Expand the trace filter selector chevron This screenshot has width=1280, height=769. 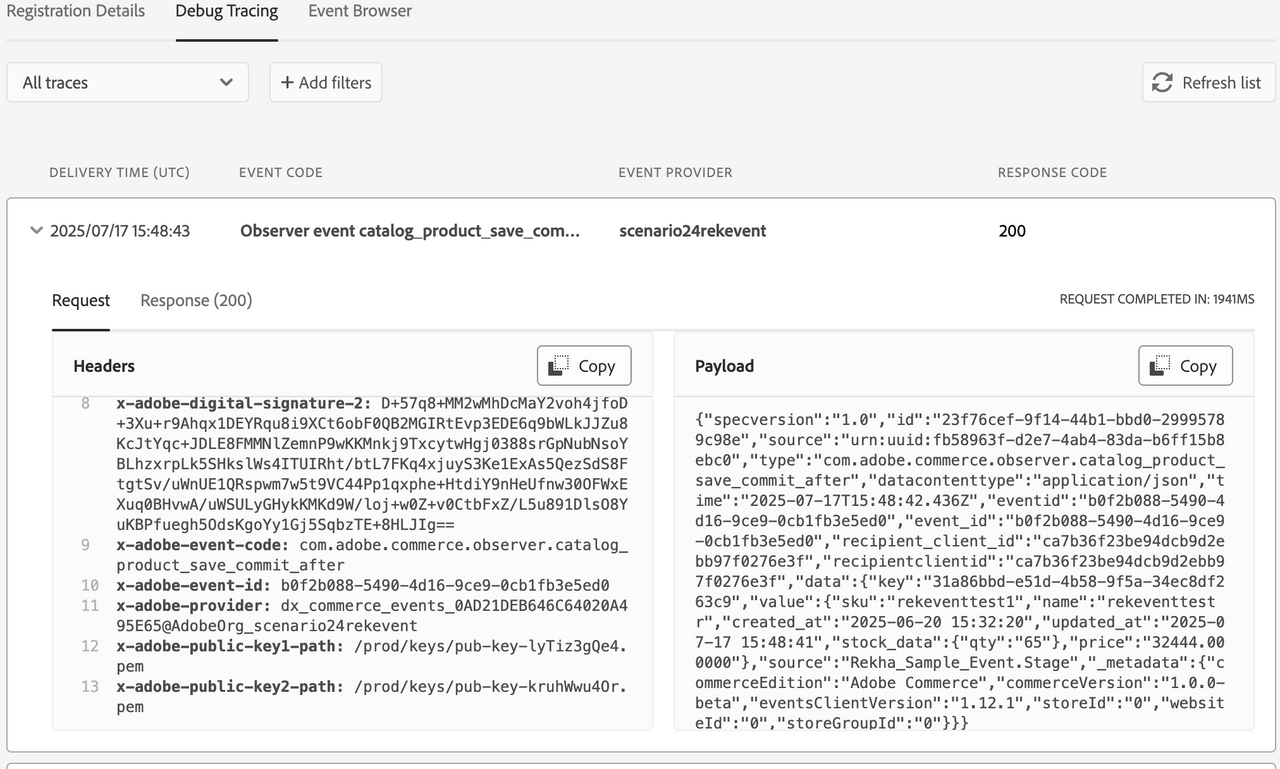[227, 82]
